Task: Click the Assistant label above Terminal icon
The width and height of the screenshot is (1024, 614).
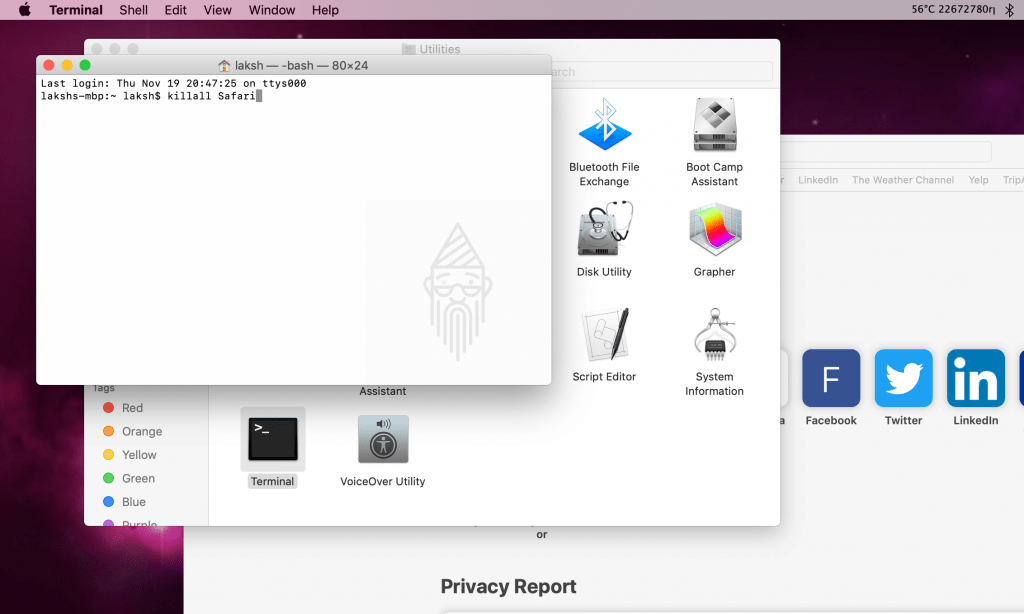Action: click(x=383, y=391)
